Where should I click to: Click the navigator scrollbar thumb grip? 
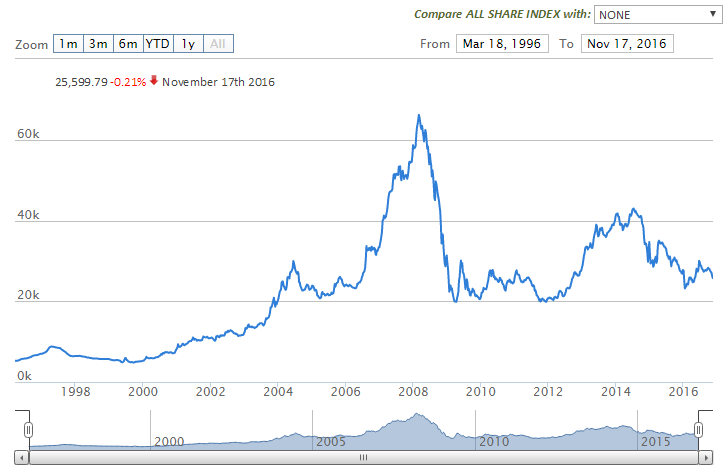tap(363, 458)
